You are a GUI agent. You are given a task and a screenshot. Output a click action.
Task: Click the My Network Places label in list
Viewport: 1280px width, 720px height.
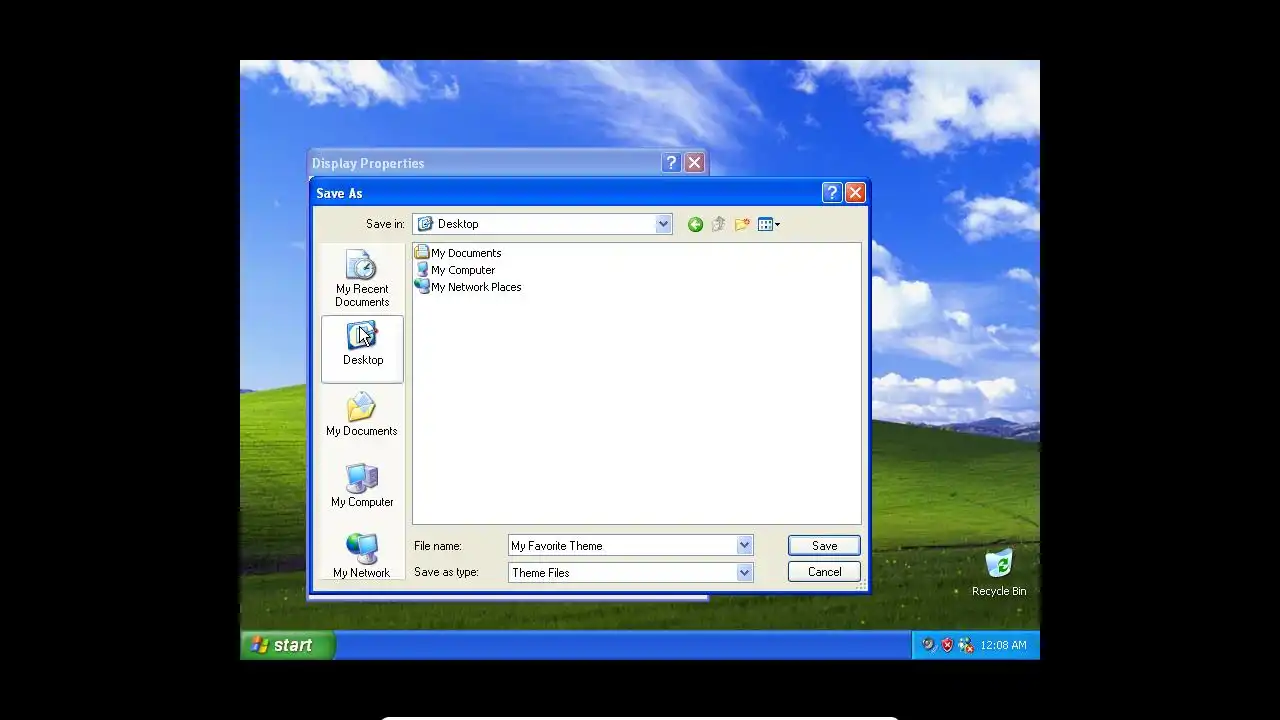point(476,287)
